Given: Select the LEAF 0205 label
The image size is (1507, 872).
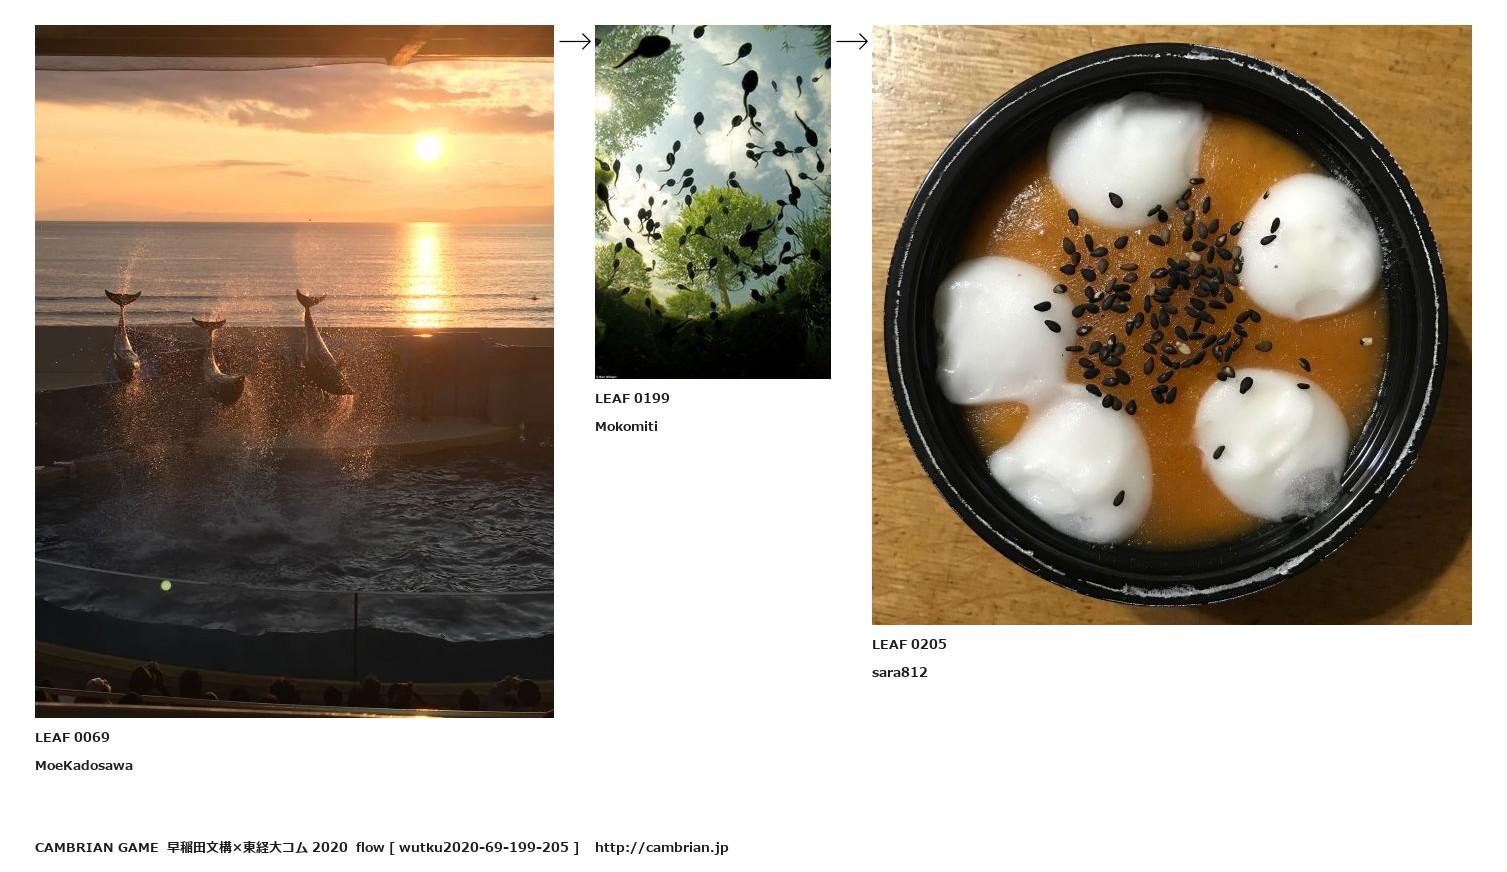Looking at the screenshot, I should [909, 644].
